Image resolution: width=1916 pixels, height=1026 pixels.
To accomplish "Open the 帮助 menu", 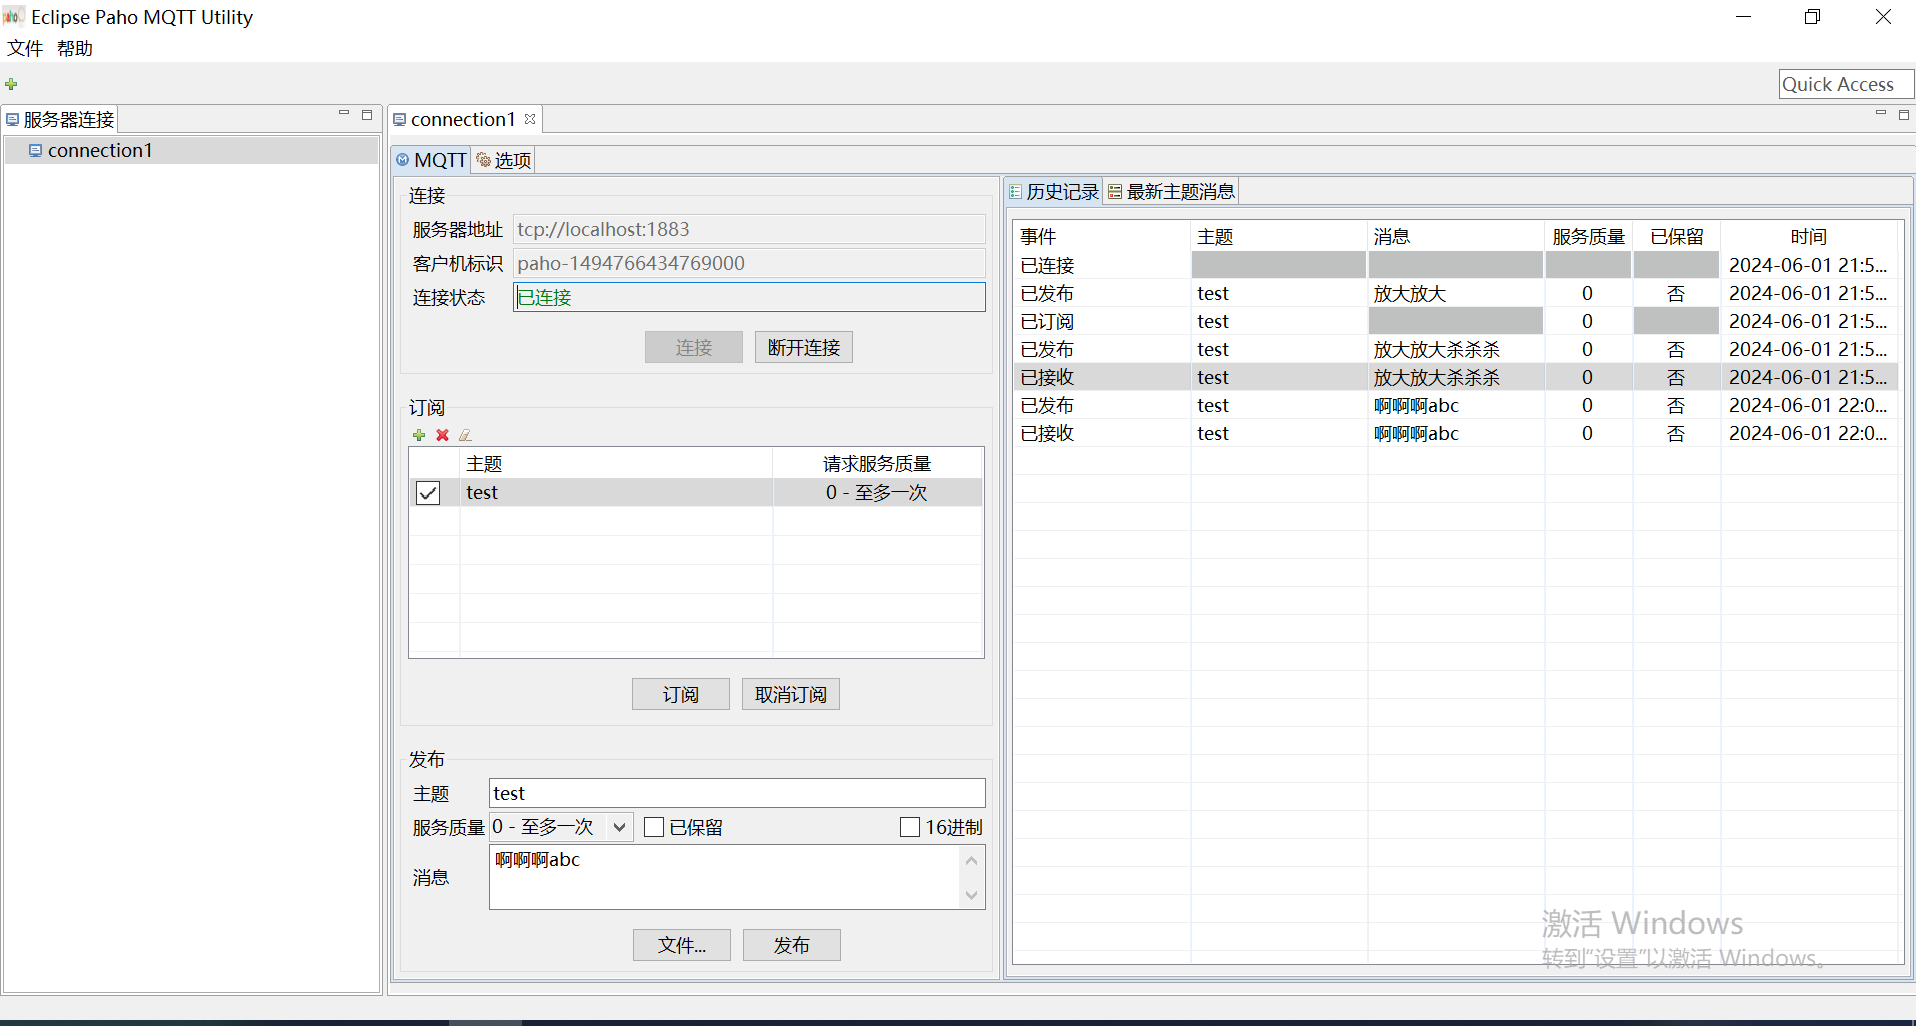I will pos(75,48).
